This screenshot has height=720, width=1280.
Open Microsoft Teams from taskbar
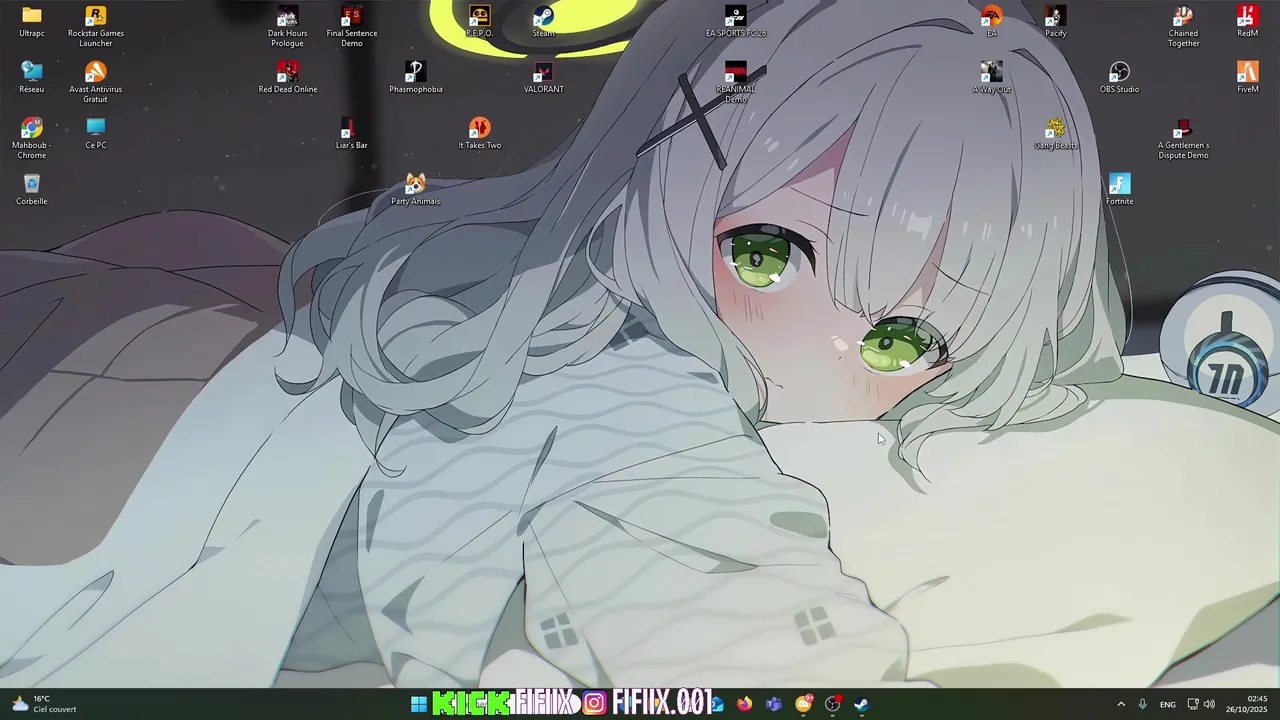tap(774, 704)
